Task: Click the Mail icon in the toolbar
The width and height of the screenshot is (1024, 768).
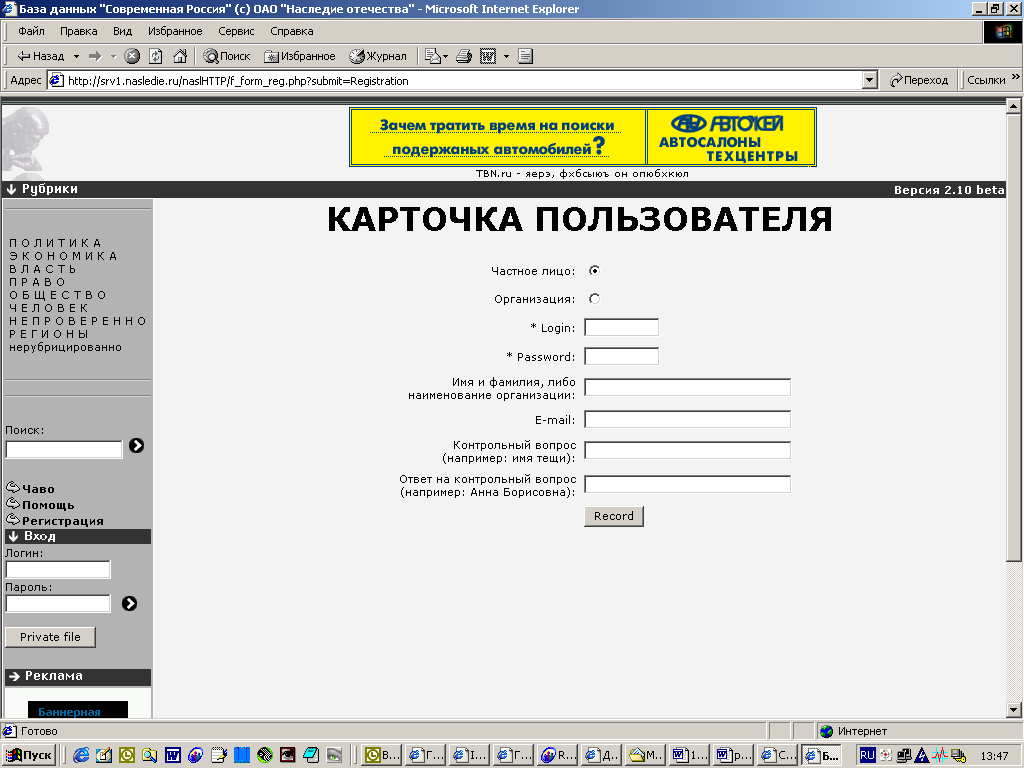Action: coord(432,56)
